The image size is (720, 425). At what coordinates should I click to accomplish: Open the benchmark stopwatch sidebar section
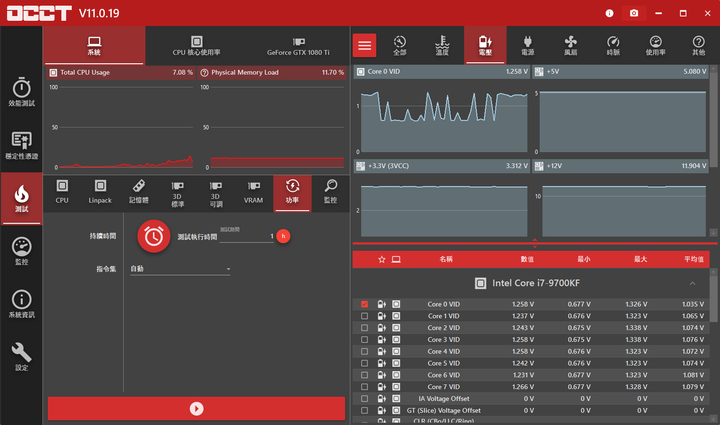pyautogui.click(x=22, y=92)
